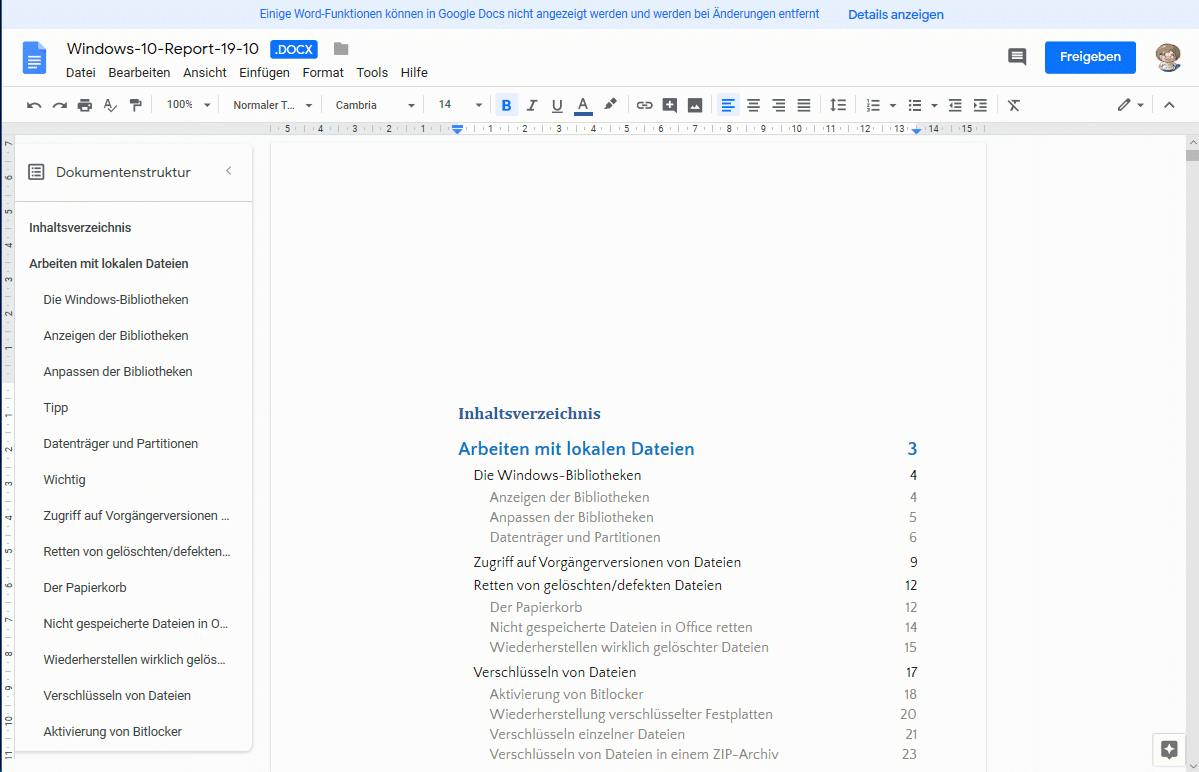
Task: Click Details anzeigen link
Action: (x=895, y=15)
